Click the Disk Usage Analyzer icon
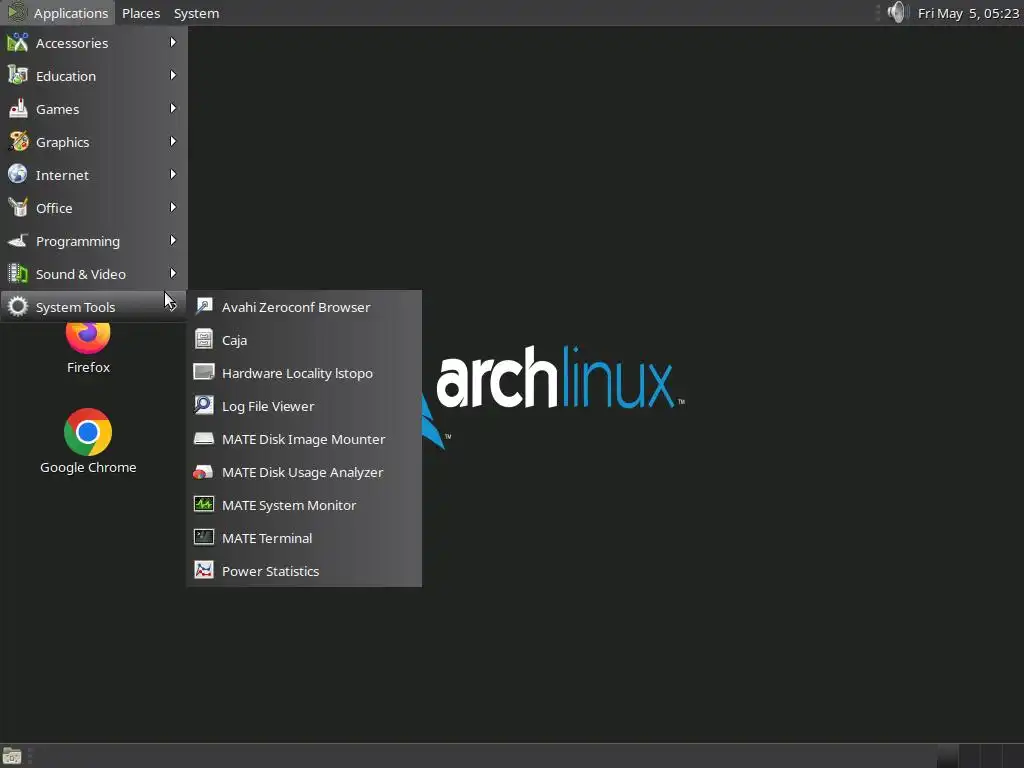 204,472
